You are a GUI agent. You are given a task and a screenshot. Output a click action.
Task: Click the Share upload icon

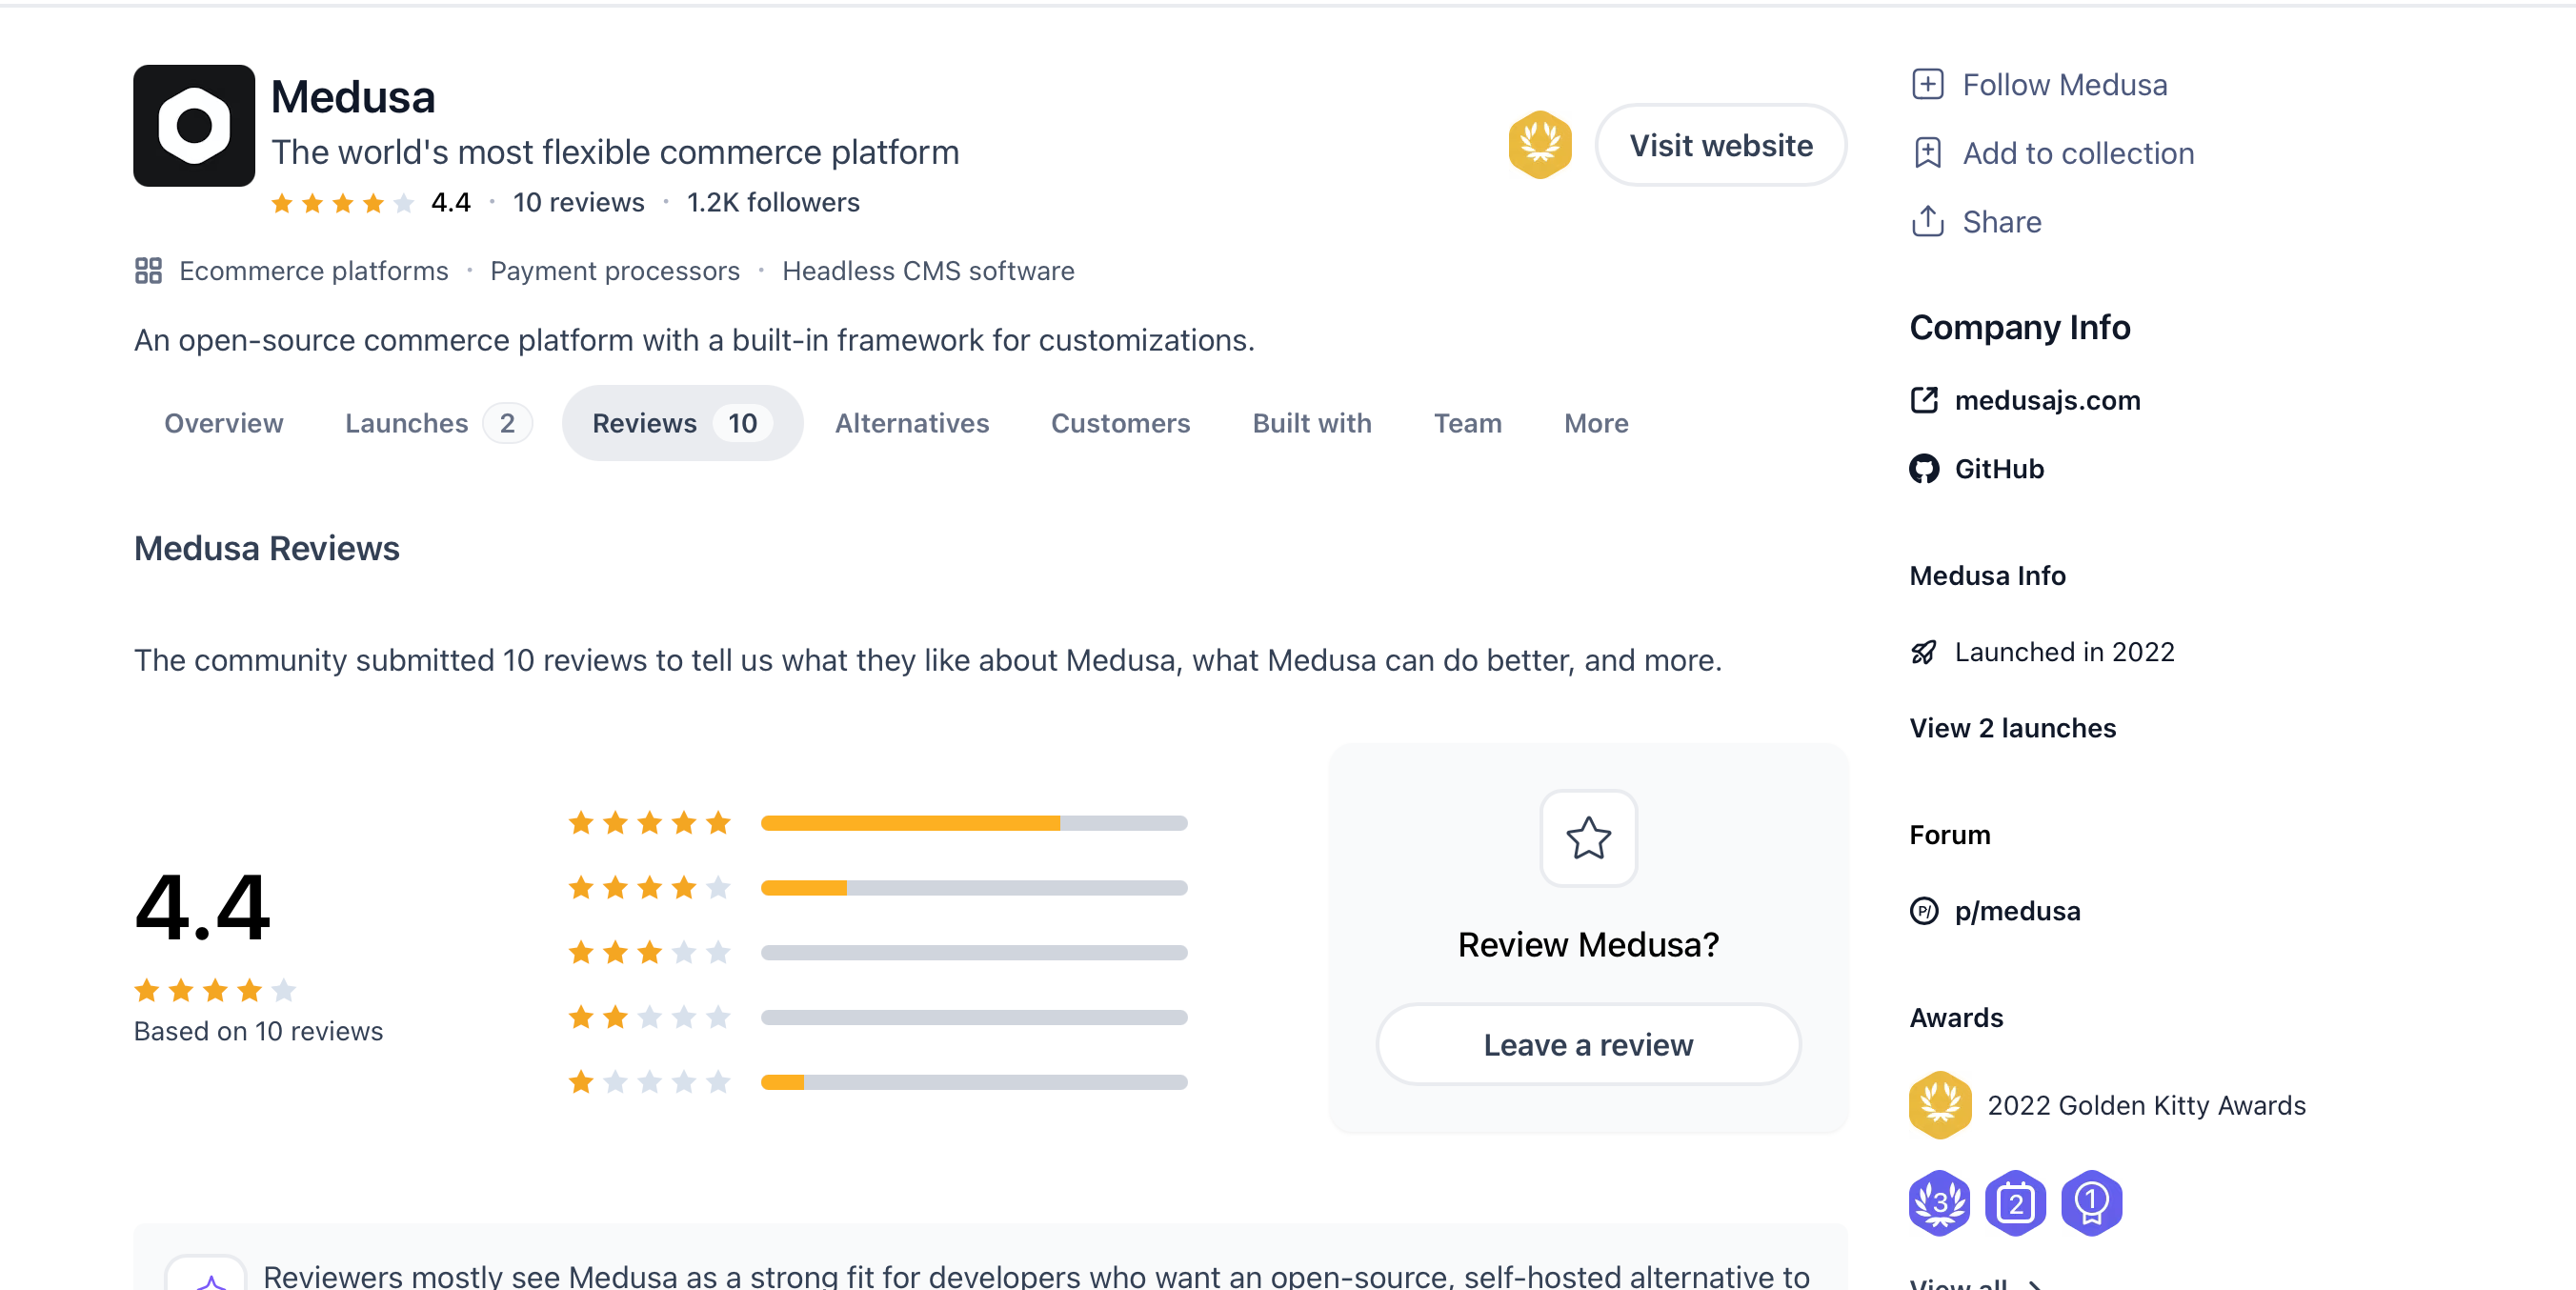[x=1927, y=221]
